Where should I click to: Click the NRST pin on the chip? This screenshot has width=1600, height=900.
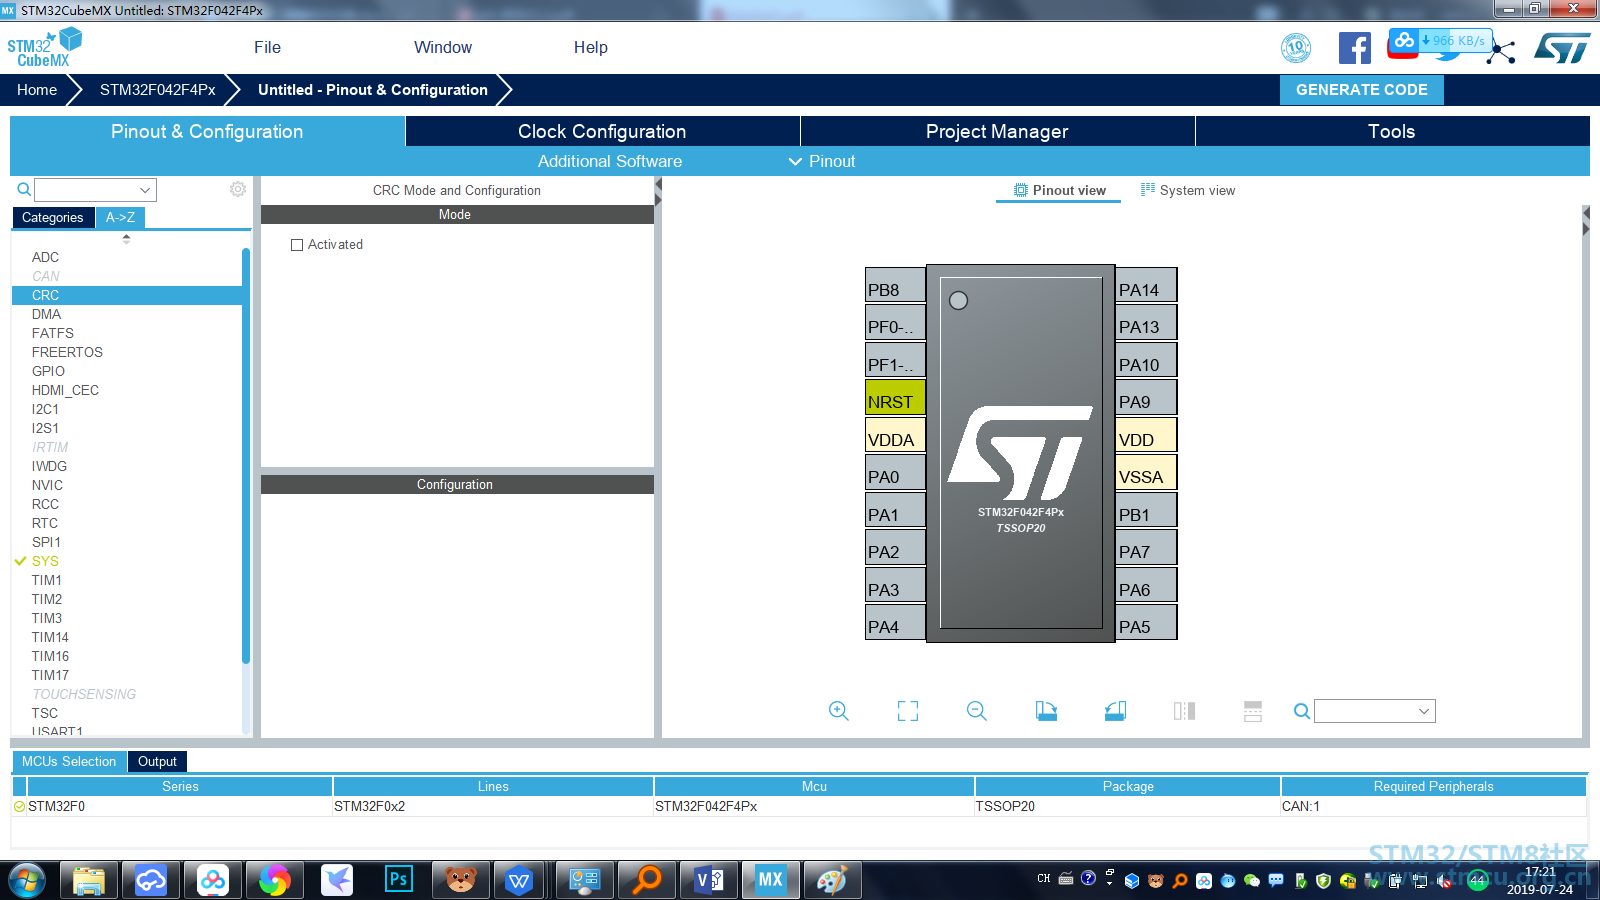[895, 398]
